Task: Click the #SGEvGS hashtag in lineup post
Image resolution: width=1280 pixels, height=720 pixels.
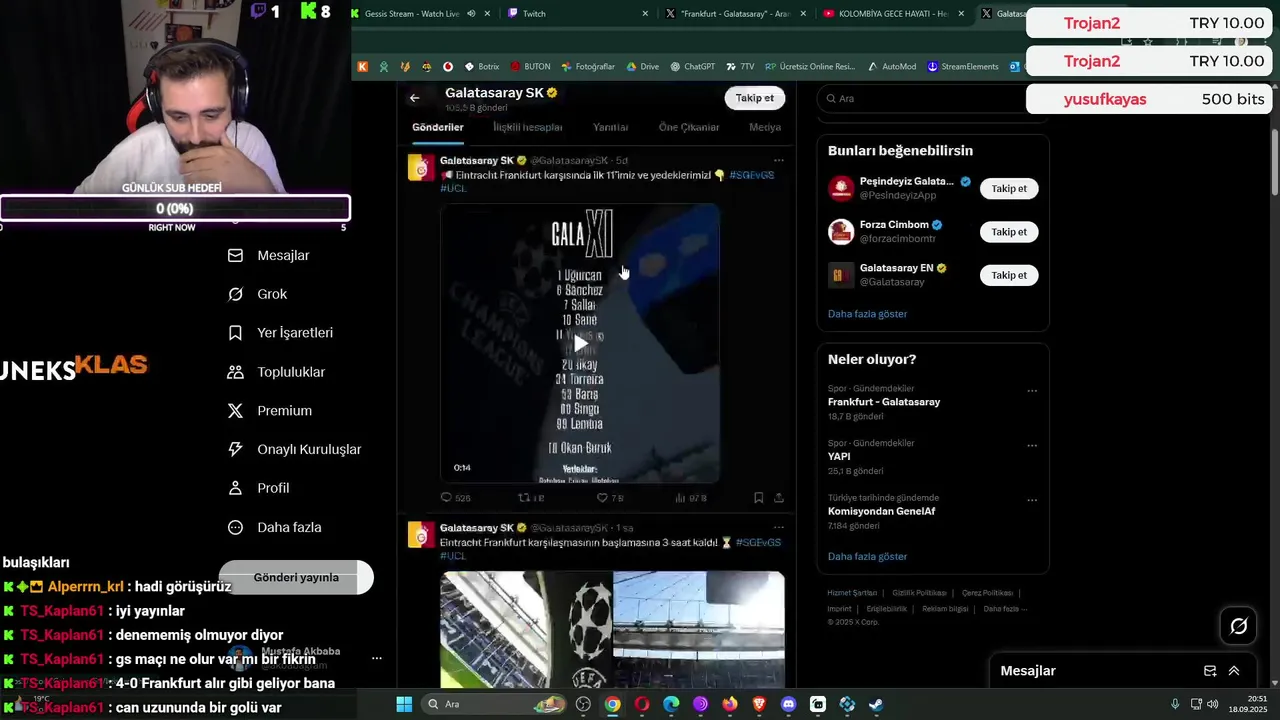Action: pyautogui.click(x=752, y=175)
